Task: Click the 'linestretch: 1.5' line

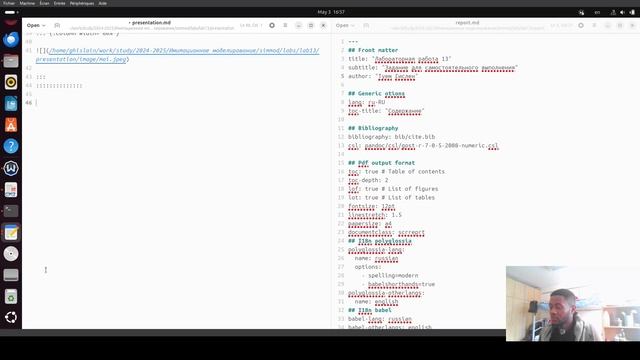Action: (x=375, y=215)
